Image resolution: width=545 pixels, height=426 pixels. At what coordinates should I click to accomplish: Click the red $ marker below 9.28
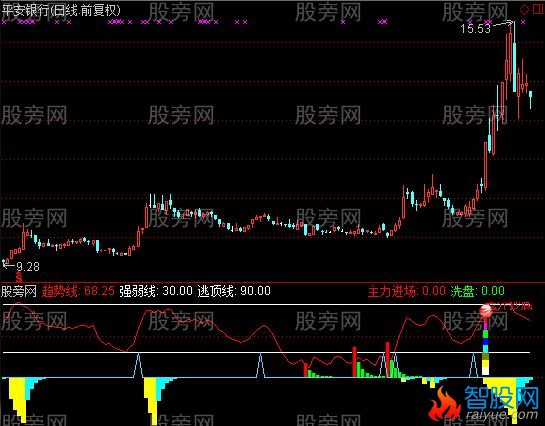pyautogui.click(x=19, y=277)
